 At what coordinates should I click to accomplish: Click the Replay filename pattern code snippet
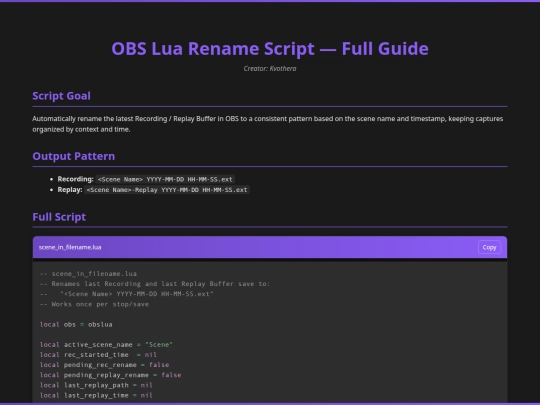click(167, 190)
